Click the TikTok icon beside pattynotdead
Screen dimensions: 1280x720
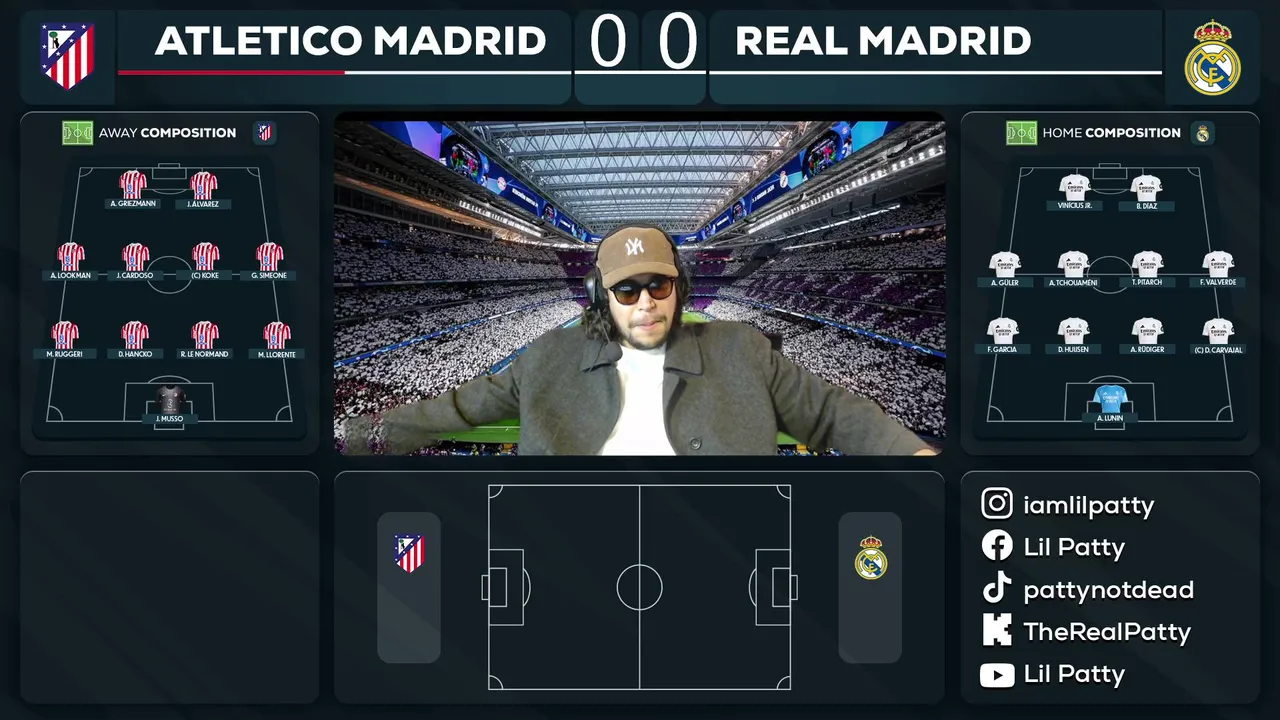pyautogui.click(x=997, y=589)
